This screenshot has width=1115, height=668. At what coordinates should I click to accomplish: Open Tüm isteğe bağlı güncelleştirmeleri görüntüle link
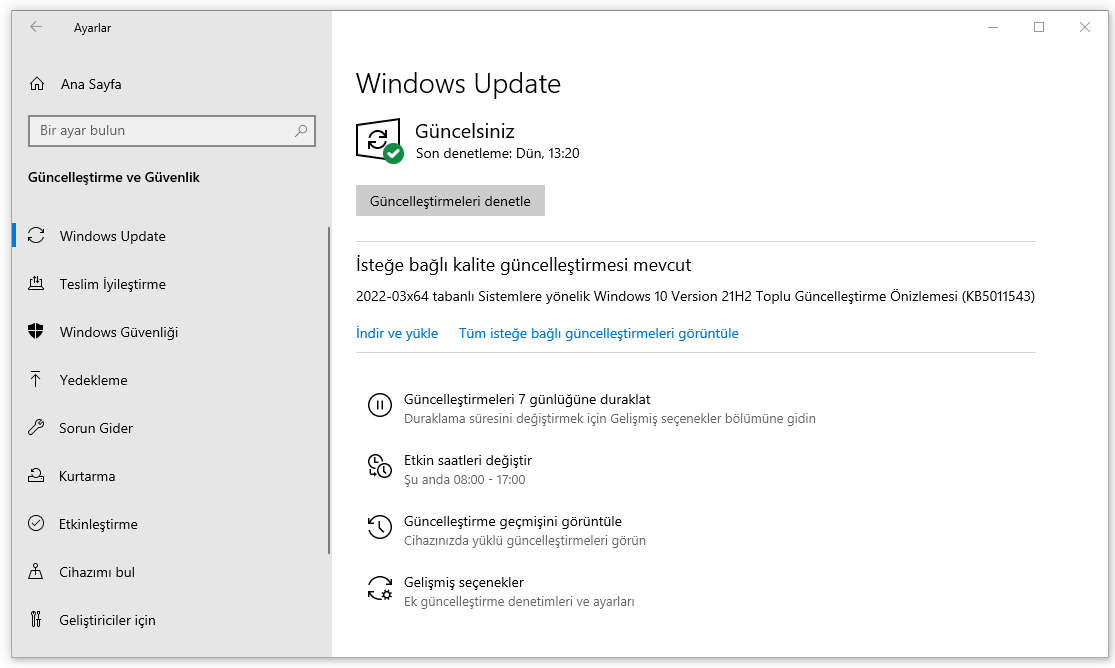(x=598, y=334)
